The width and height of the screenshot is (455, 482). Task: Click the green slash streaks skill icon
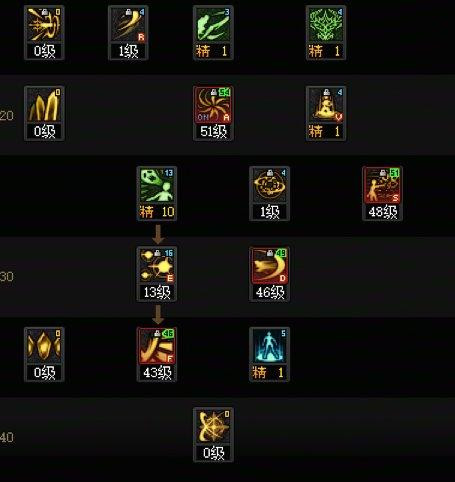pos(213,25)
